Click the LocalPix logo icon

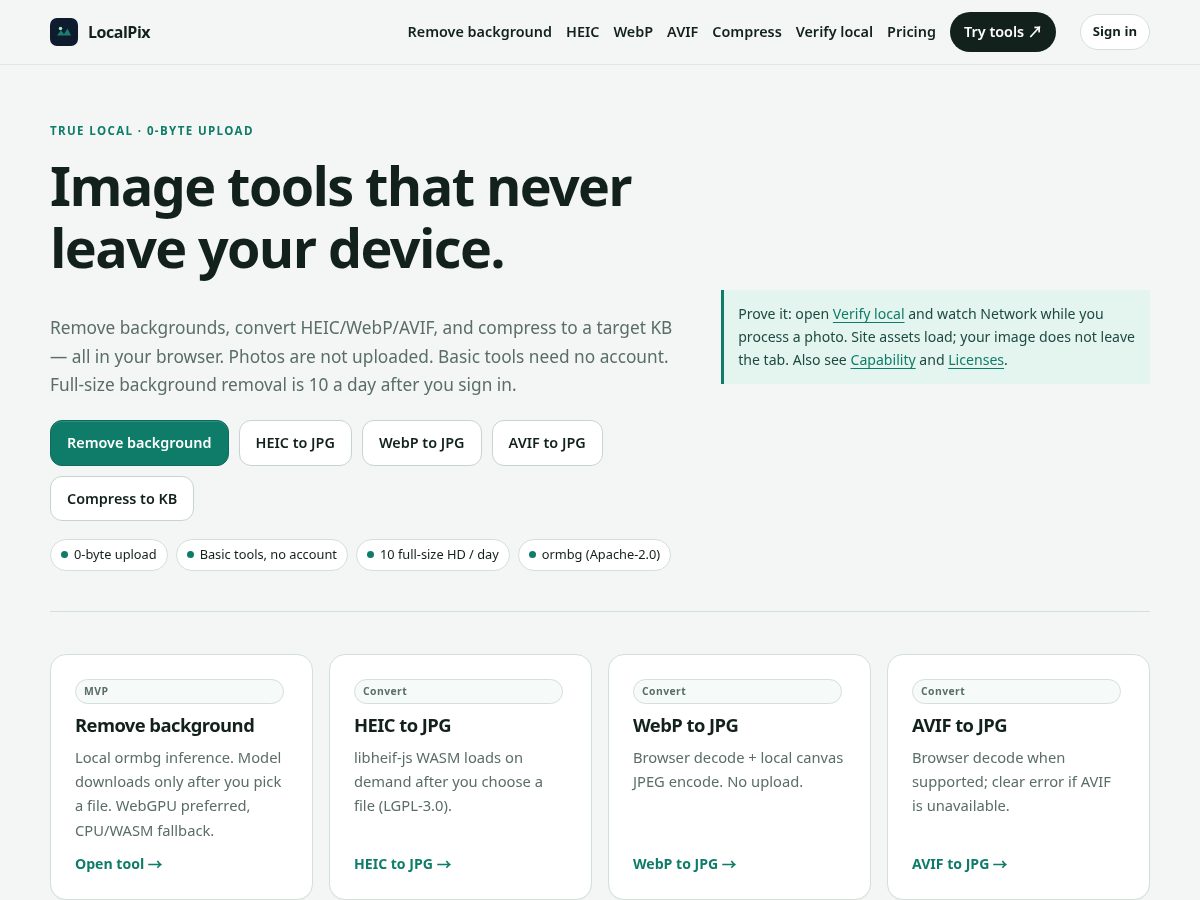[64, 32]
